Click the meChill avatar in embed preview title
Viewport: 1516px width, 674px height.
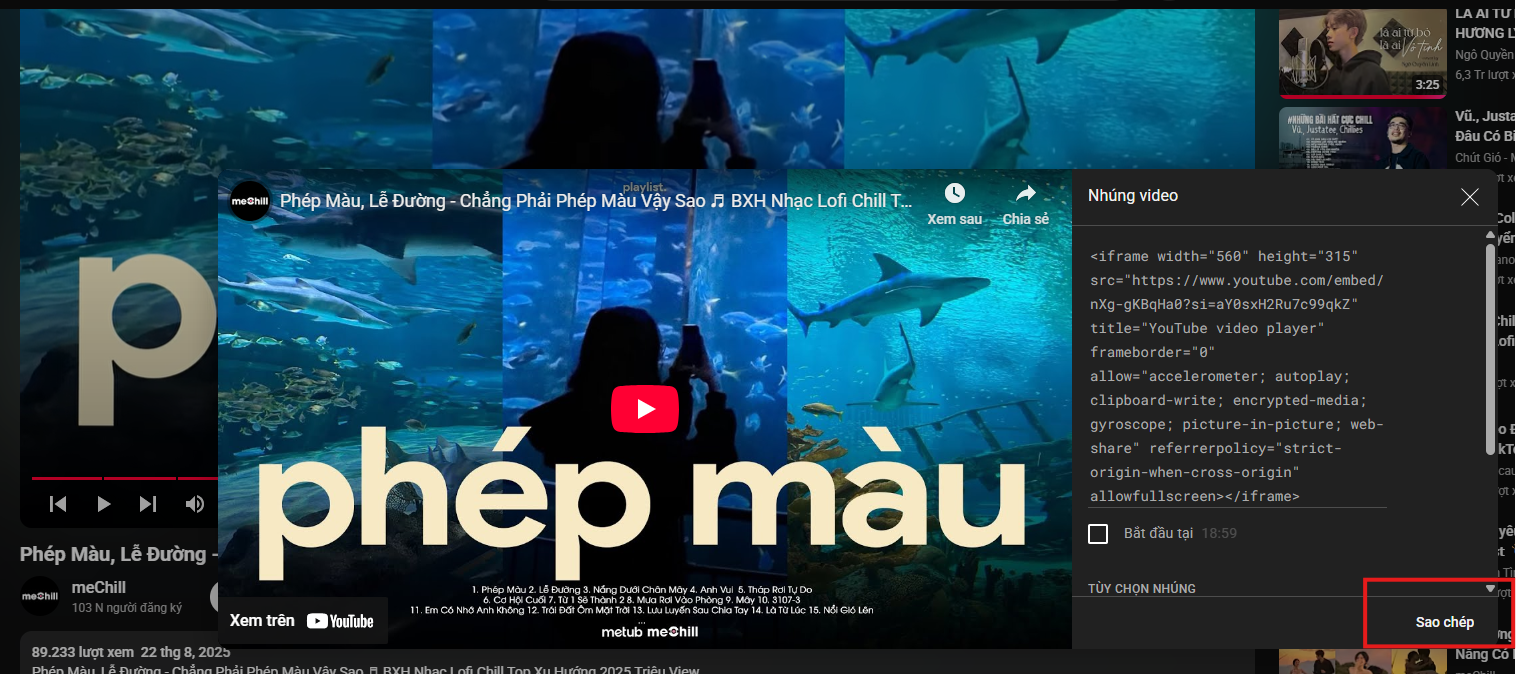[x=250, y=201]
